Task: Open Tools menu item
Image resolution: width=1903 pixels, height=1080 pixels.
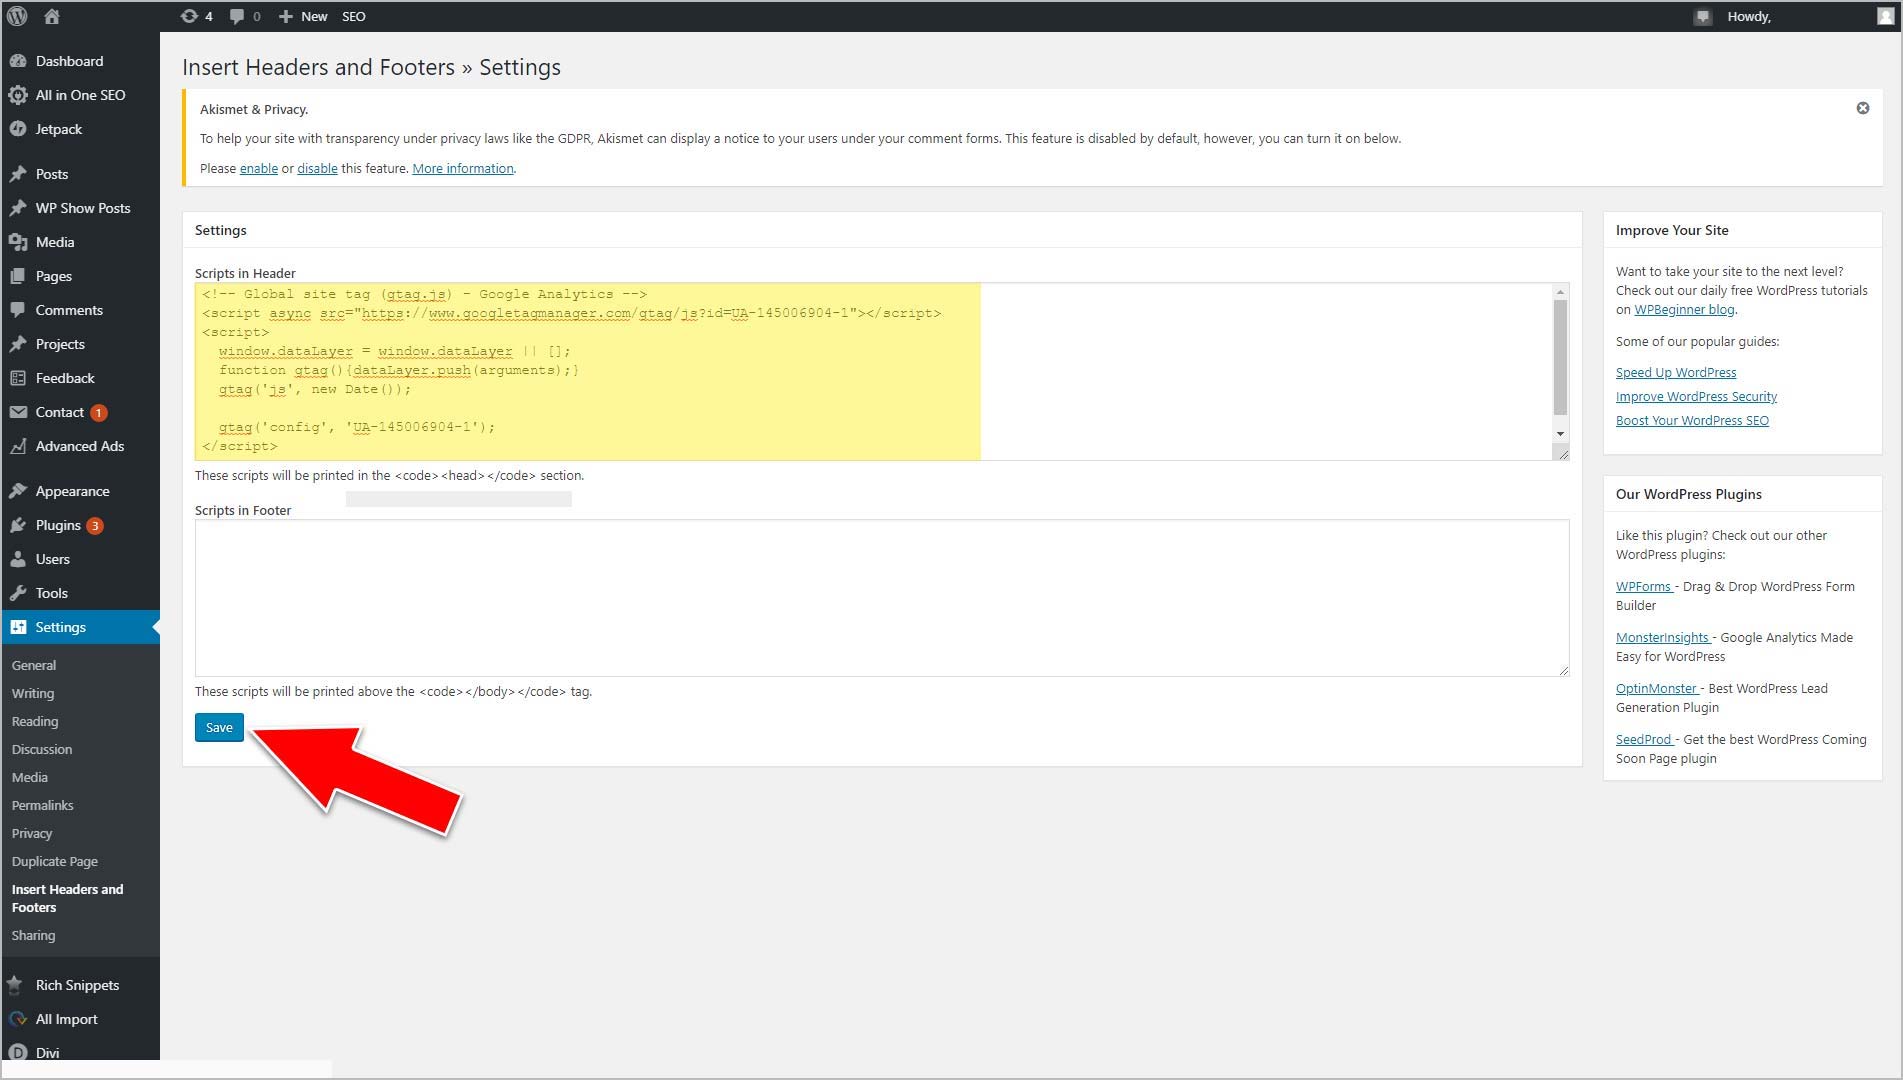Action: coord(80,593)
